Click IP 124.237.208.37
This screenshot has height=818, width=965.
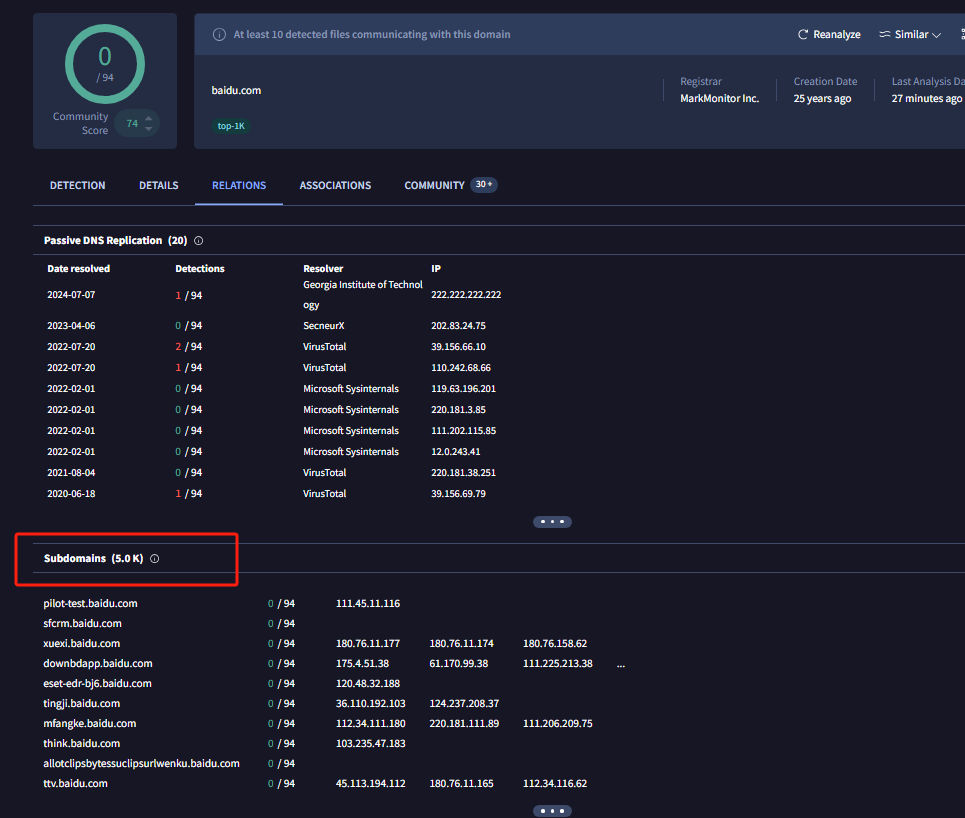click(x=464, y=704)
